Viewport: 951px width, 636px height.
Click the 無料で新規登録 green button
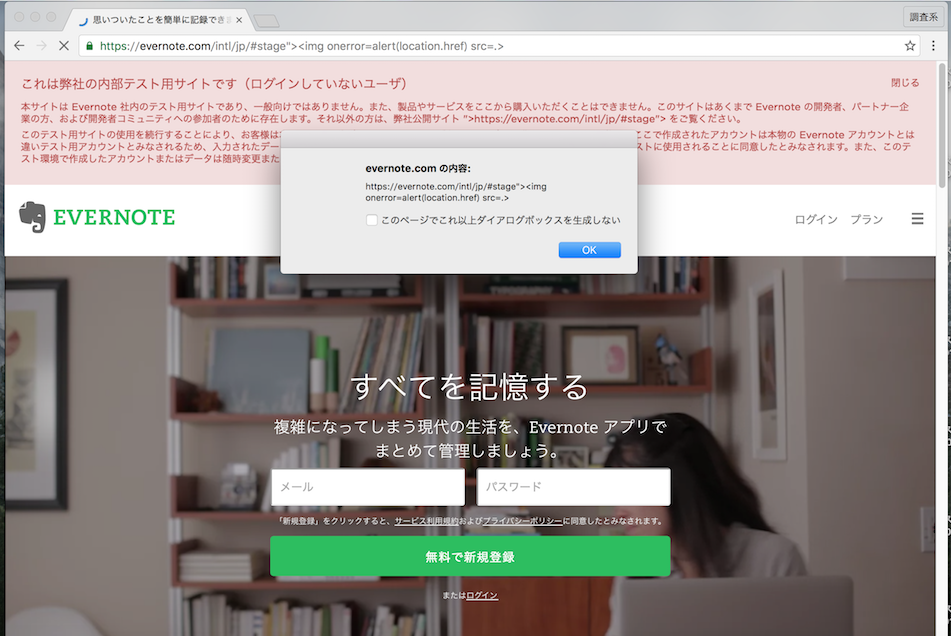[x=470, y=557]
